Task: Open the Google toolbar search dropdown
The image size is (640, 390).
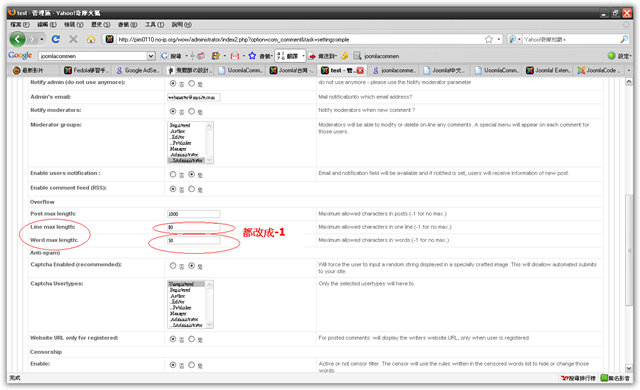Action: 151,56
